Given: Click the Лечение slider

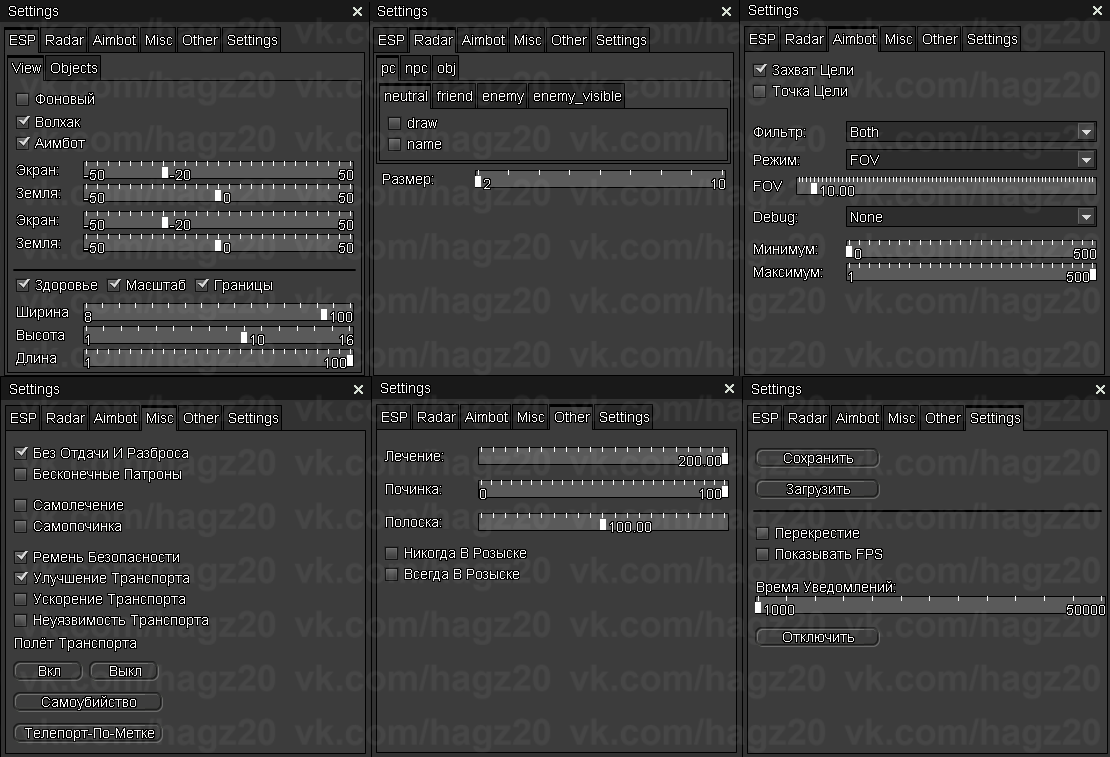Looking at the screenshot, I should click(603, 456).
